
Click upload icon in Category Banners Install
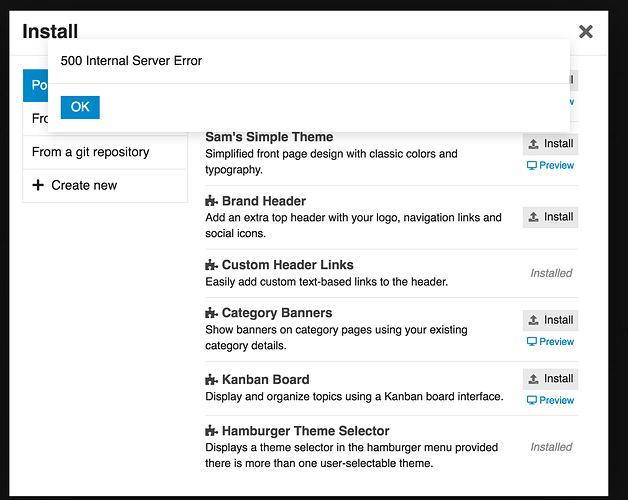point(533,320)
